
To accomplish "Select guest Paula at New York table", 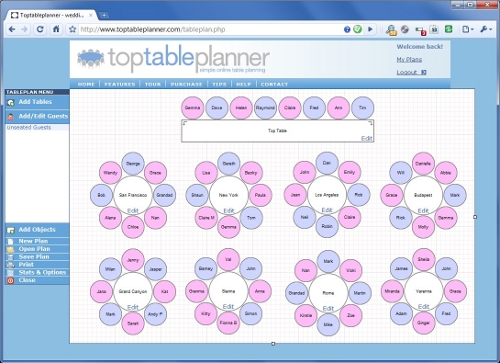I will pos(260,195).
